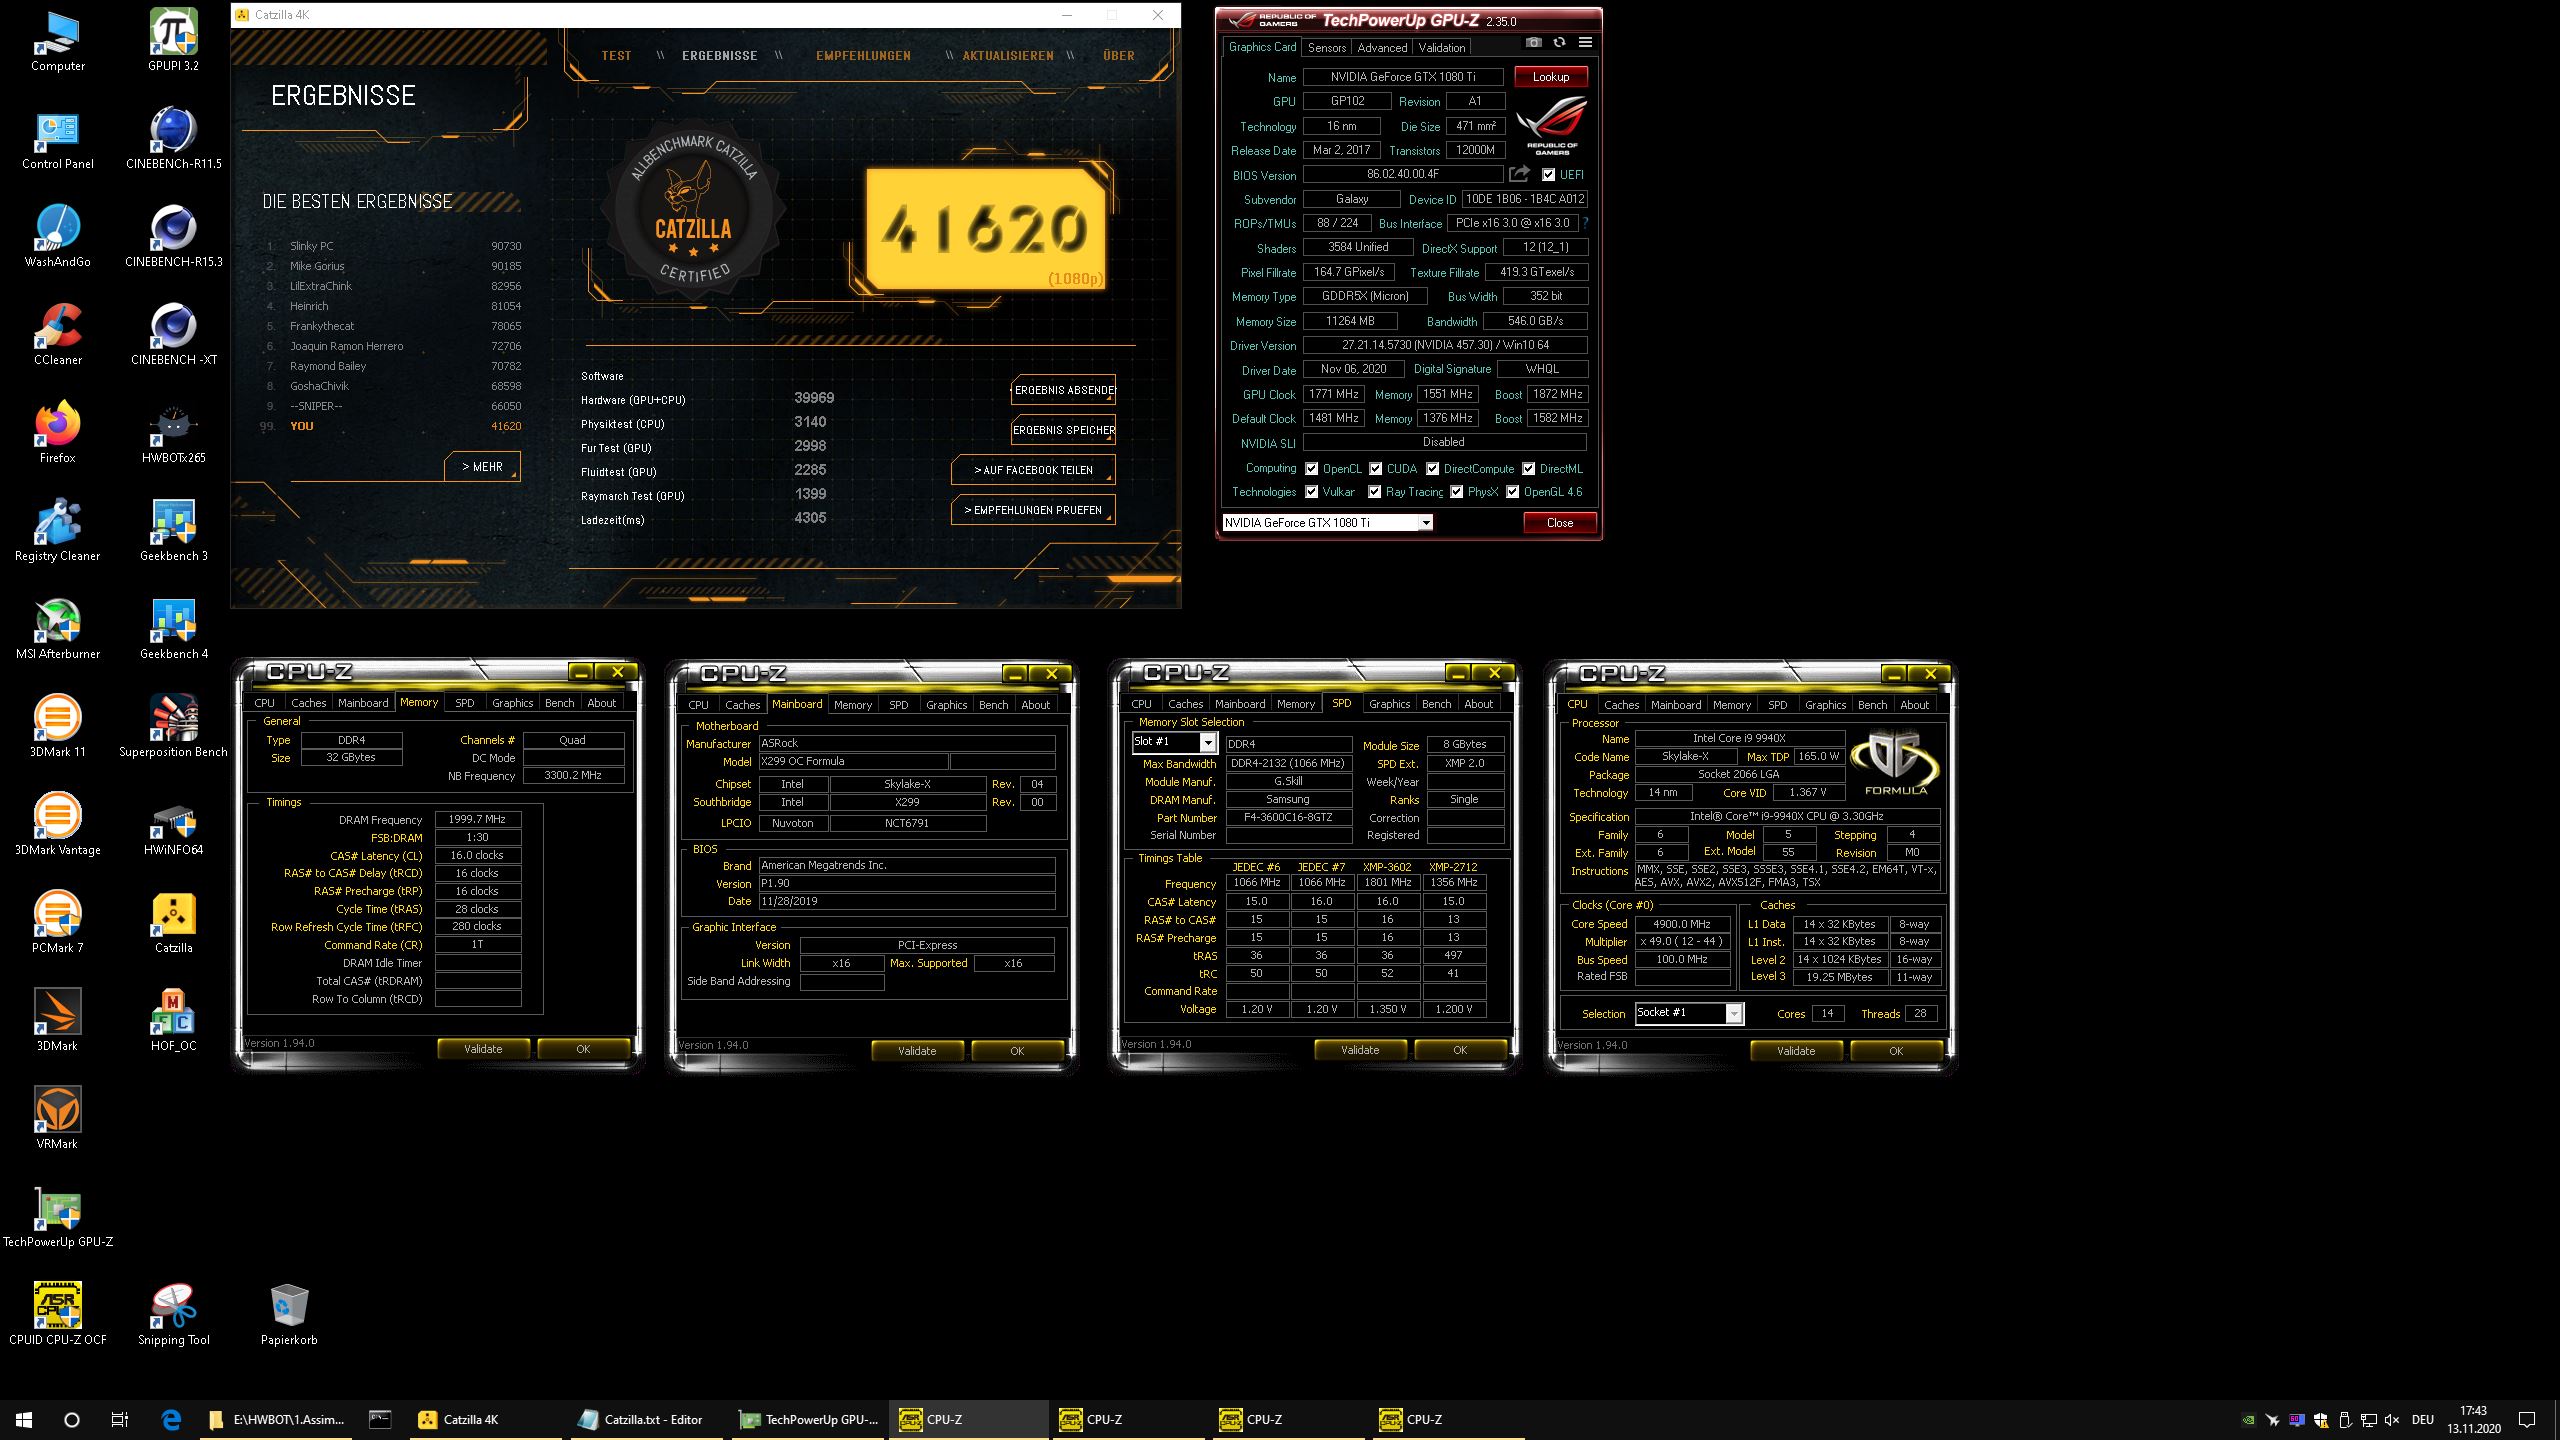
Task: Open Catzilla desktop shortcut
Action: click(x=174, y=922)
